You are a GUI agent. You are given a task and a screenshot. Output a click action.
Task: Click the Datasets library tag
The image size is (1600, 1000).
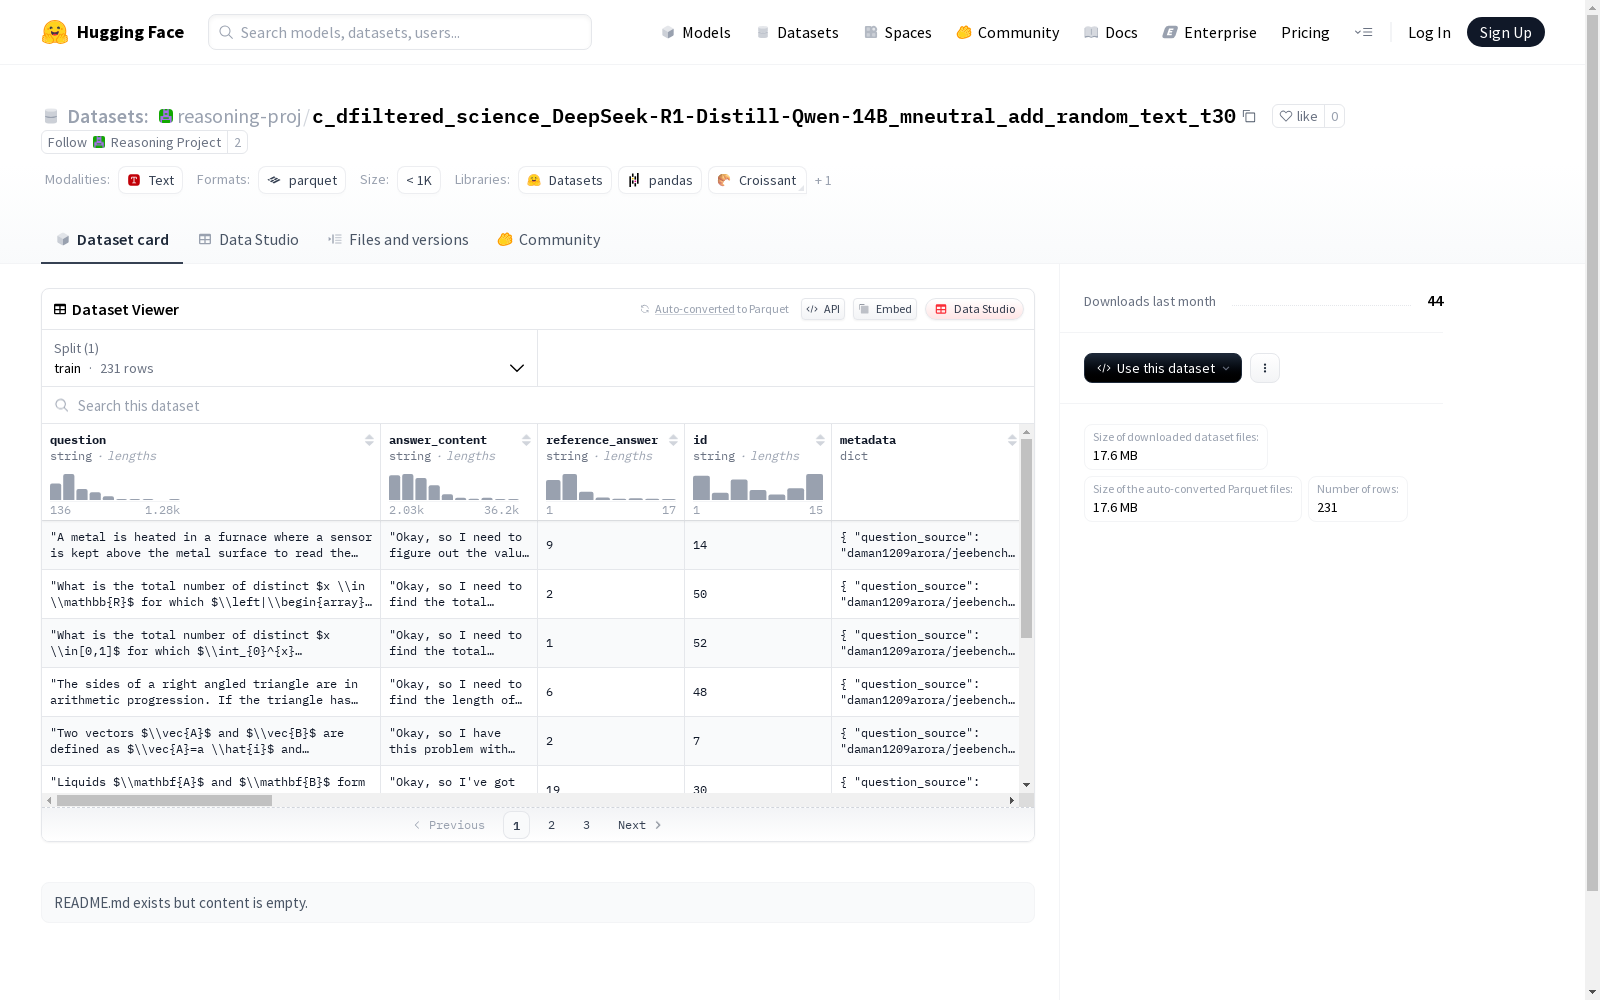(565, 180)
